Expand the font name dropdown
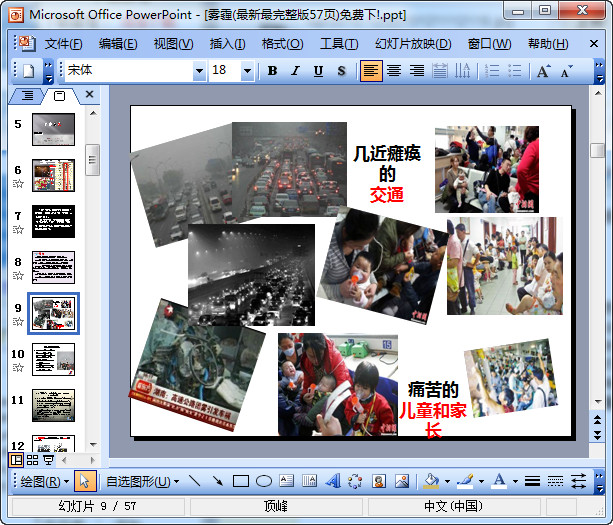This screenshot has height=525, width=613. point(198,71)
